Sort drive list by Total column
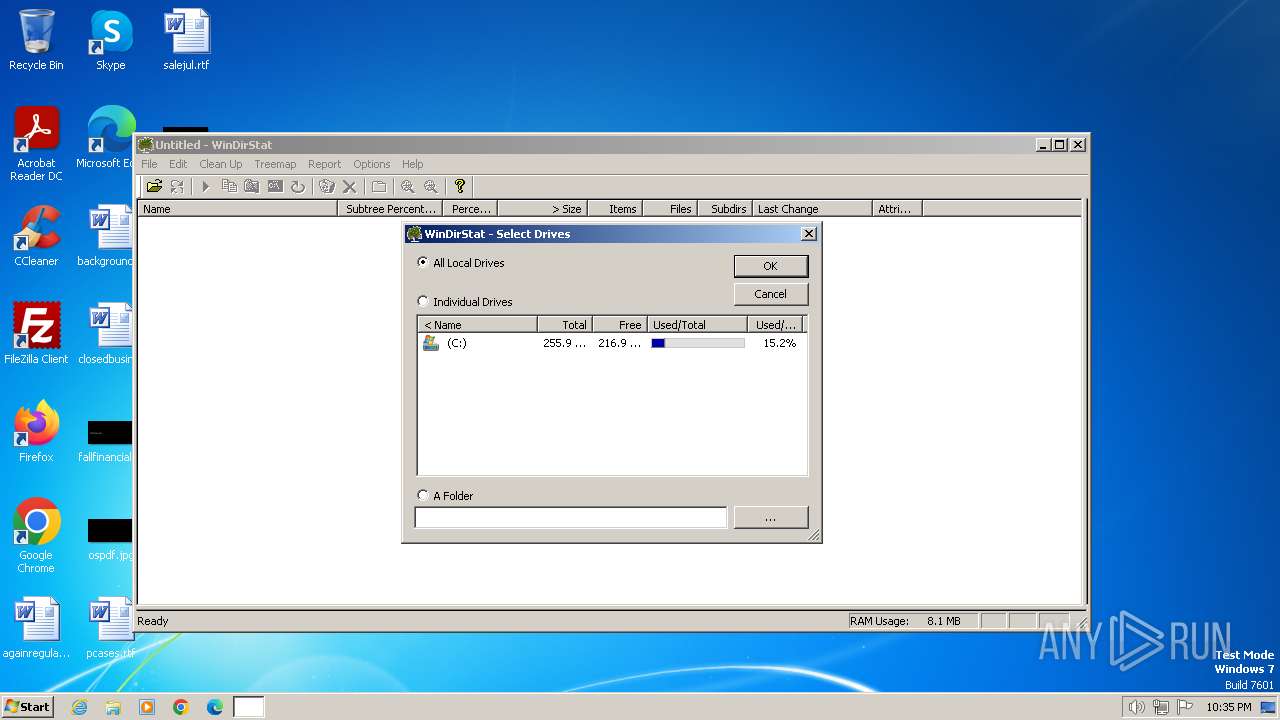Viewport: 1280px width, 720px height. click(565, 325)
